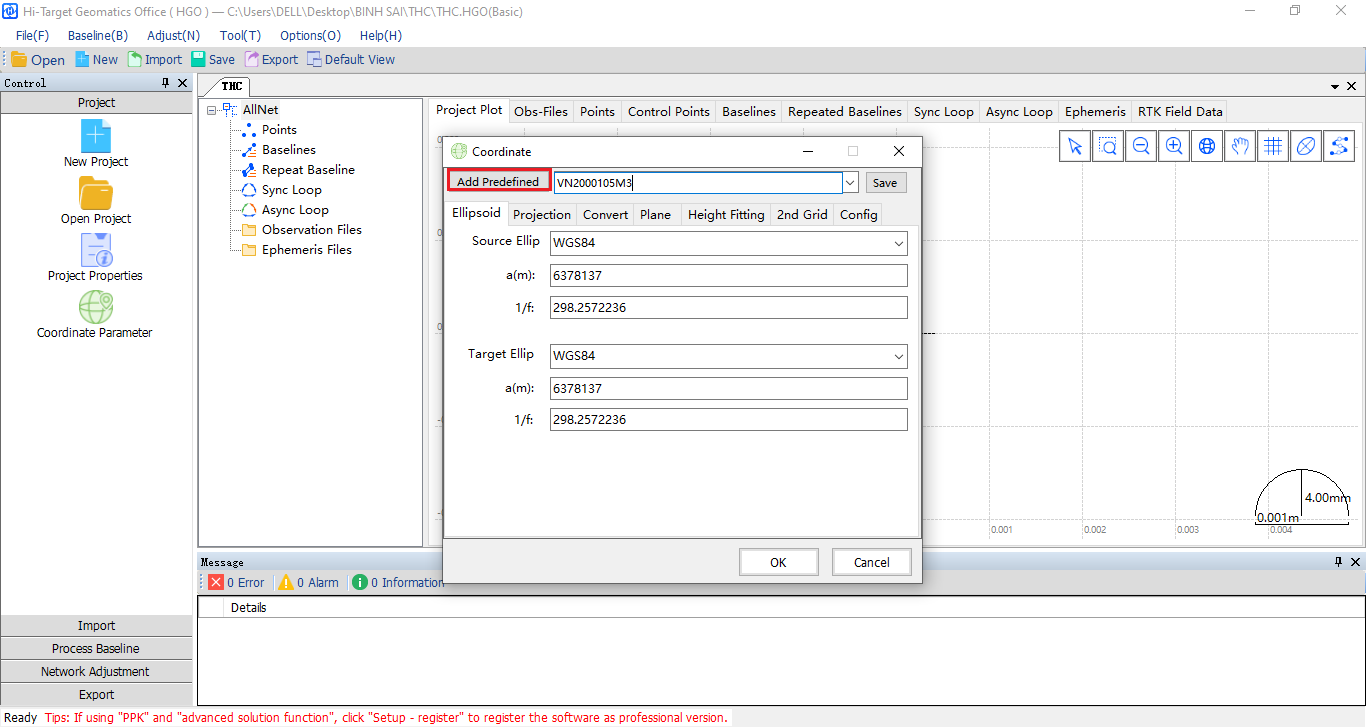Click the globe full-view icon
This screenshot has width=1366, height=728.
[x=1207, y=147]
